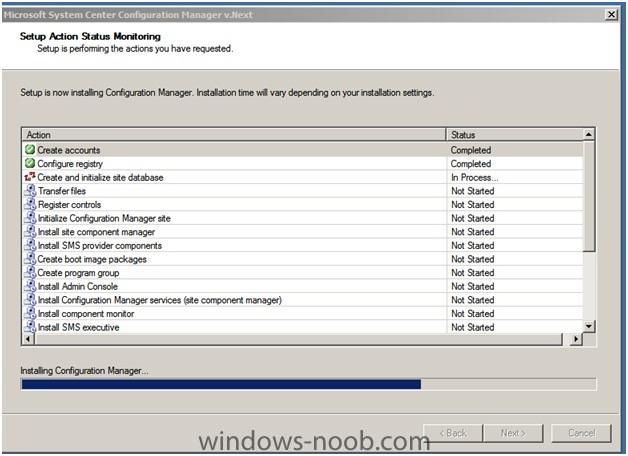Click the green check icon beside Create accounts
This screenshot has height=456, width=628.
coord(30,150)
